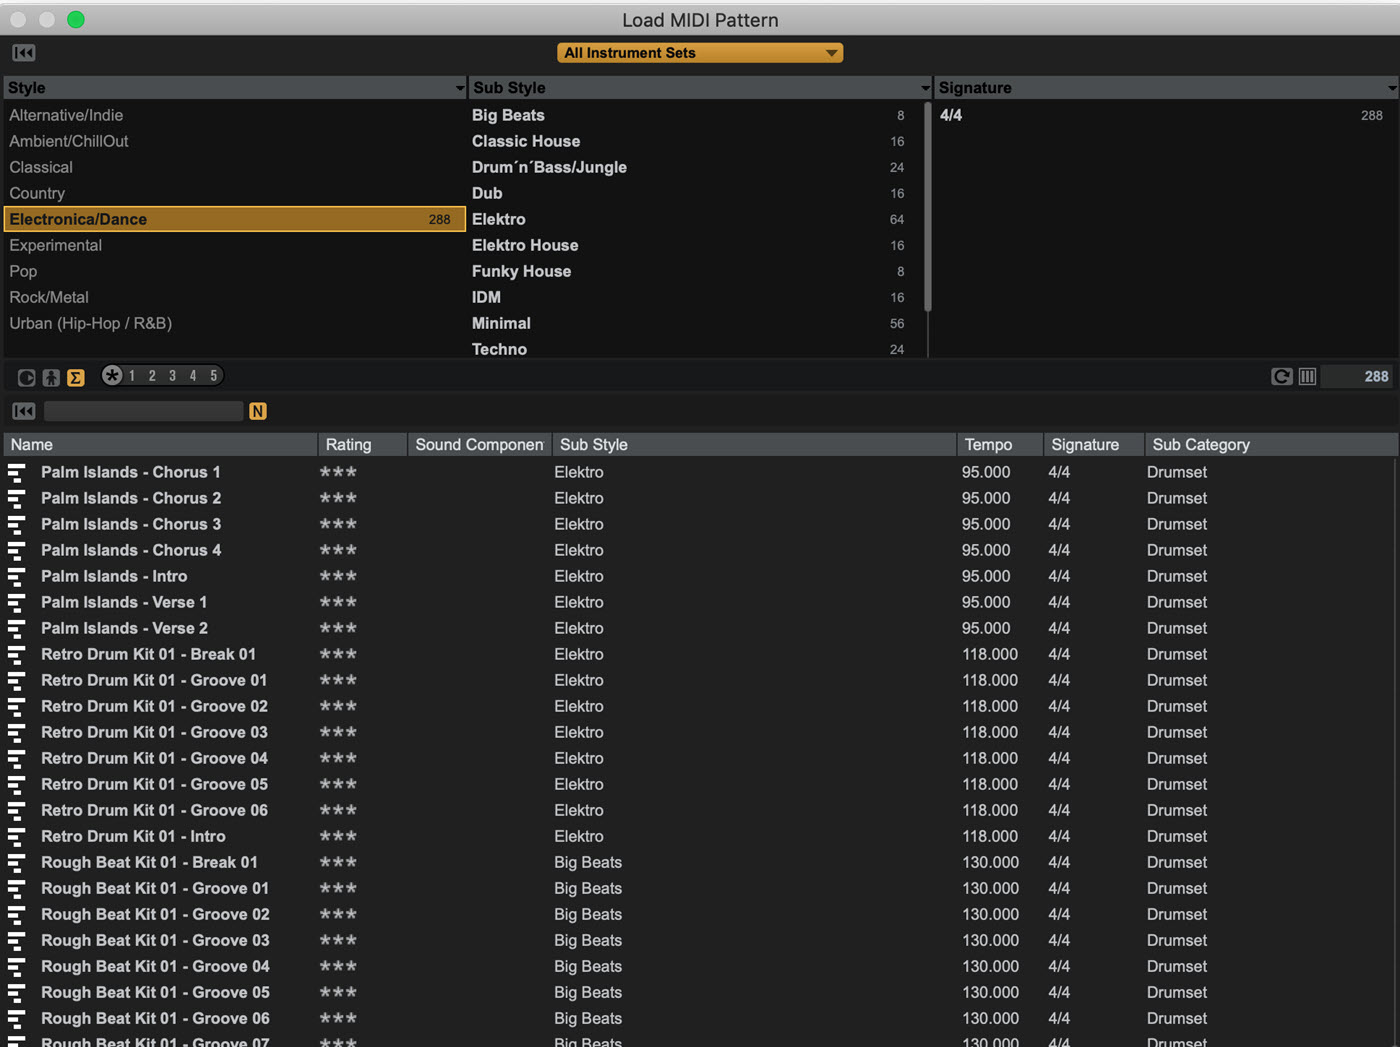
Task: Click the reset icon left of the search field
Action: (x=24, y=411)
